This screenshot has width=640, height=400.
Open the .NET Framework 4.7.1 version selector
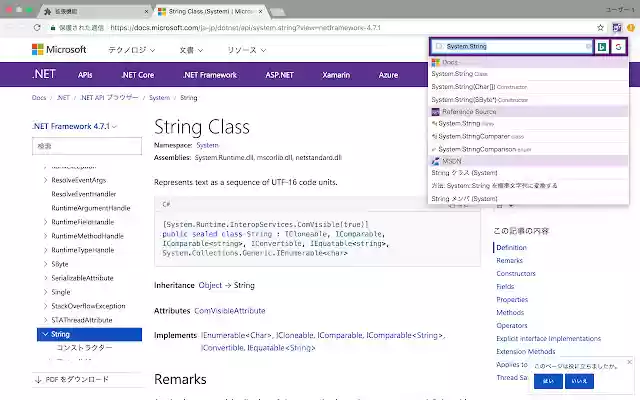pyautogui.click(x=74, y=127)
